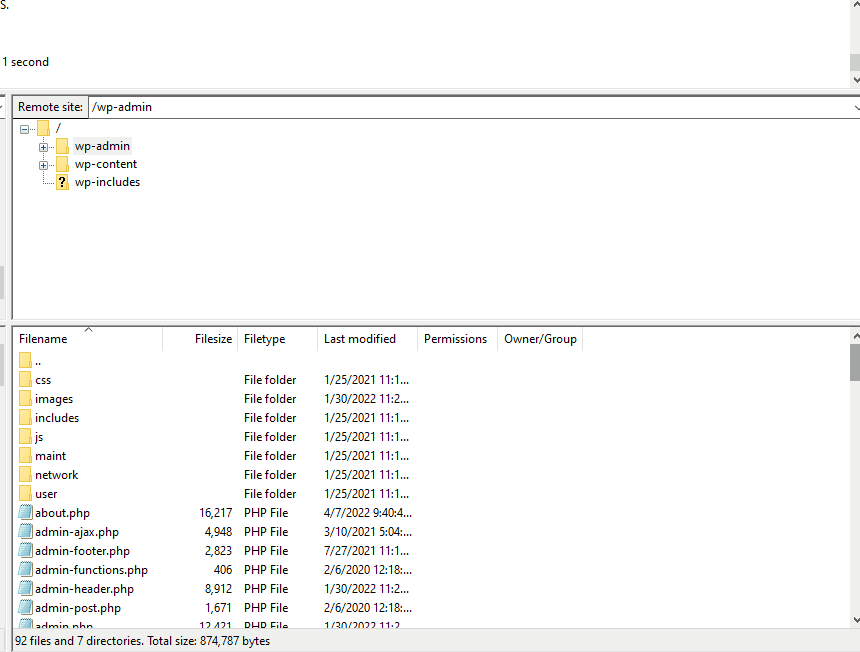
Task: Click the "4/7/2022 9:40:4..." modified date
Action: point(368,513)
